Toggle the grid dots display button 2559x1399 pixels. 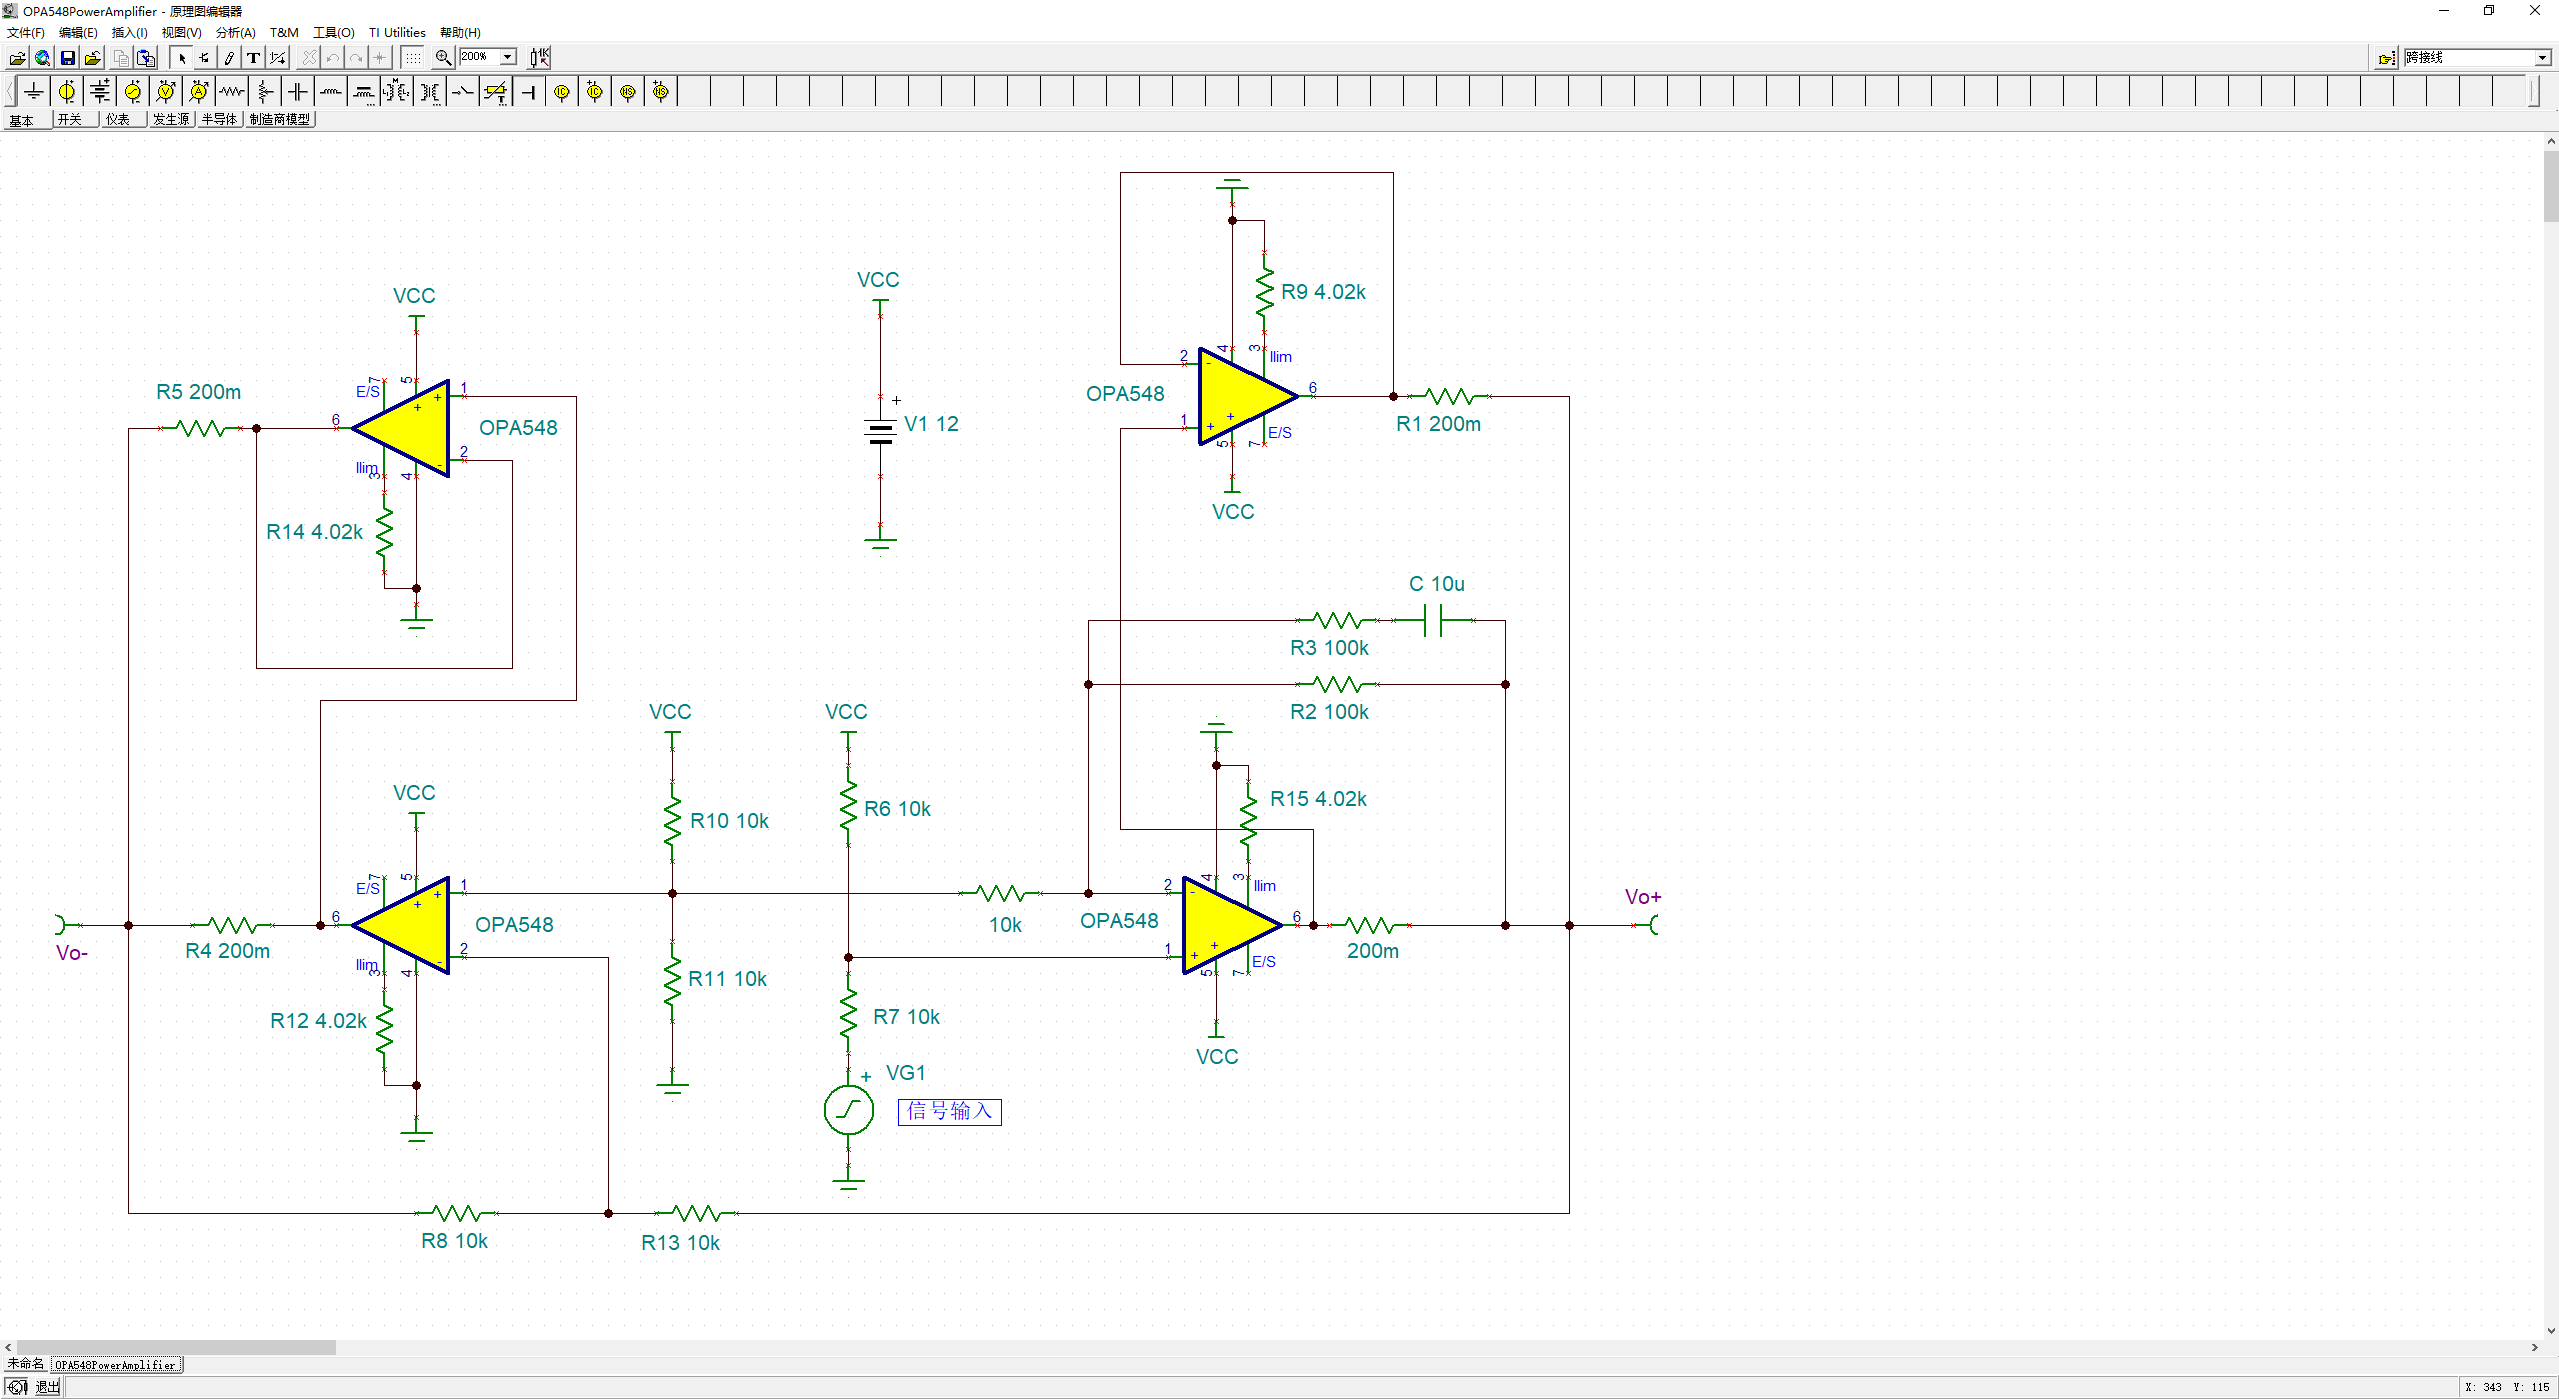tap(412, 58)
